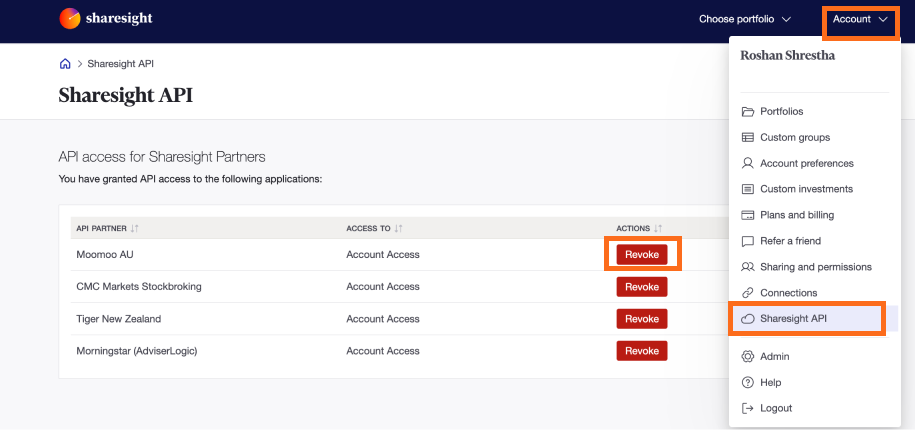This screenshot has height=430, width=917.
Task: Revoke access for Moomoo AU
Action: pyautogui.click(x=642, y=254)
